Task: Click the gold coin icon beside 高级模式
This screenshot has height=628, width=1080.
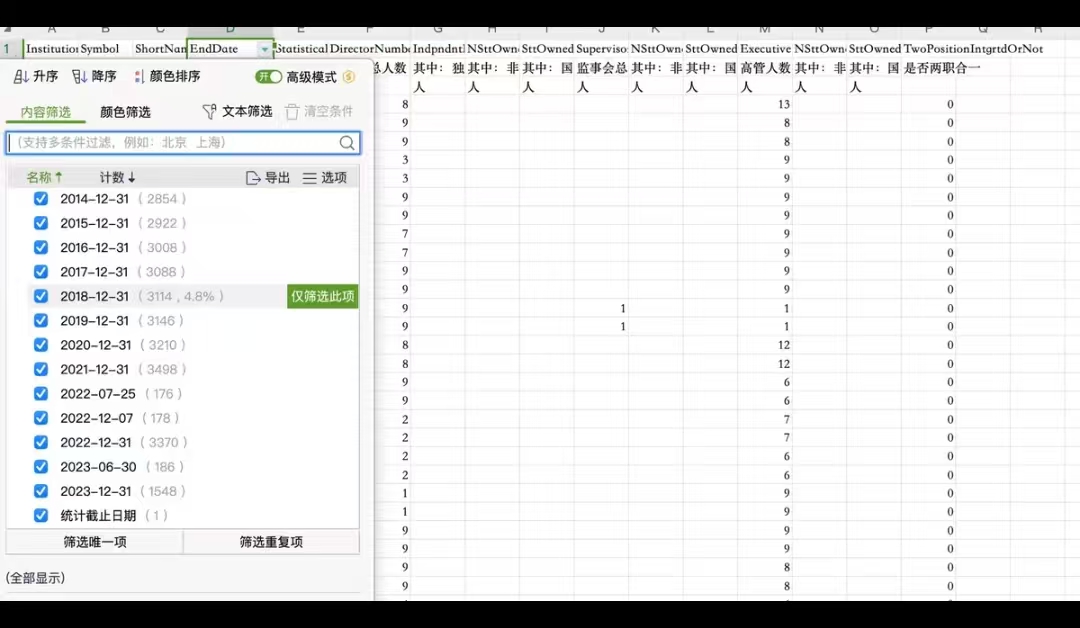Action: (349, 77)
